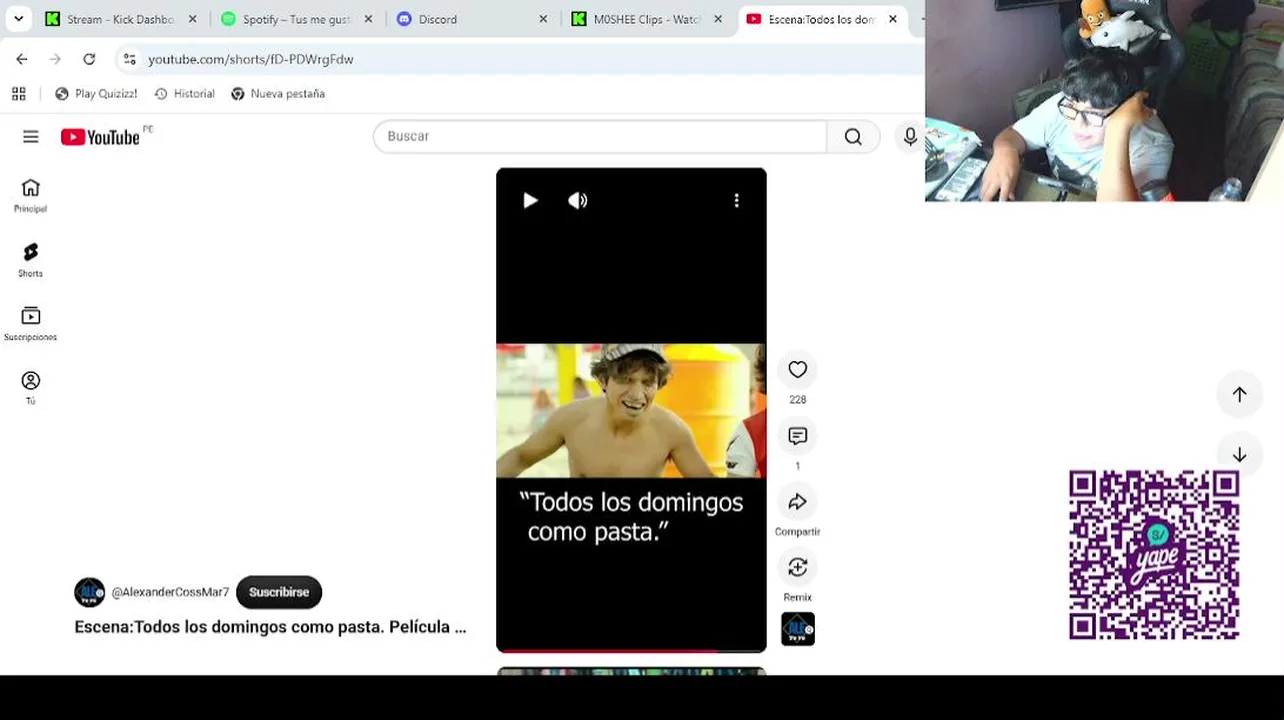Open the Tú profile section

coord(31,388)
